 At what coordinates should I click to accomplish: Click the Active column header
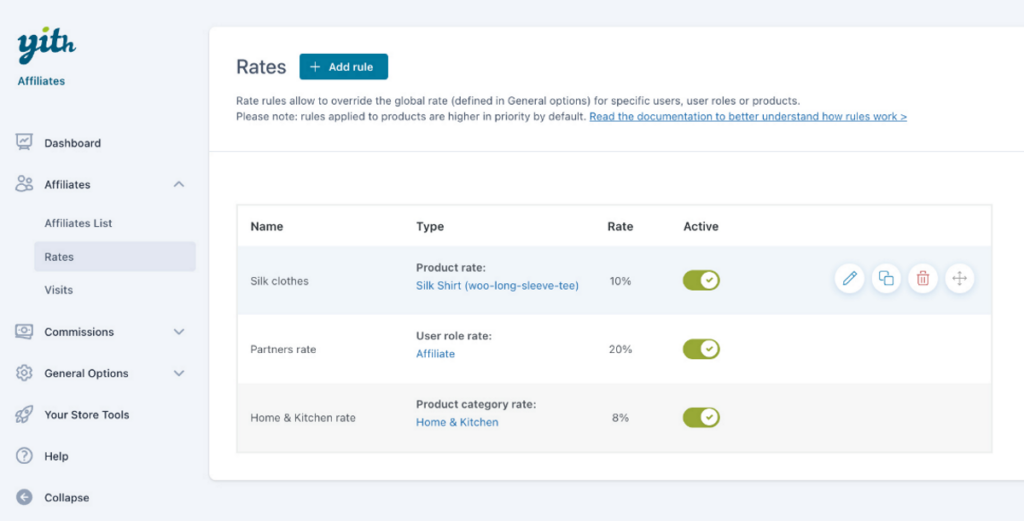click(701, 227)
